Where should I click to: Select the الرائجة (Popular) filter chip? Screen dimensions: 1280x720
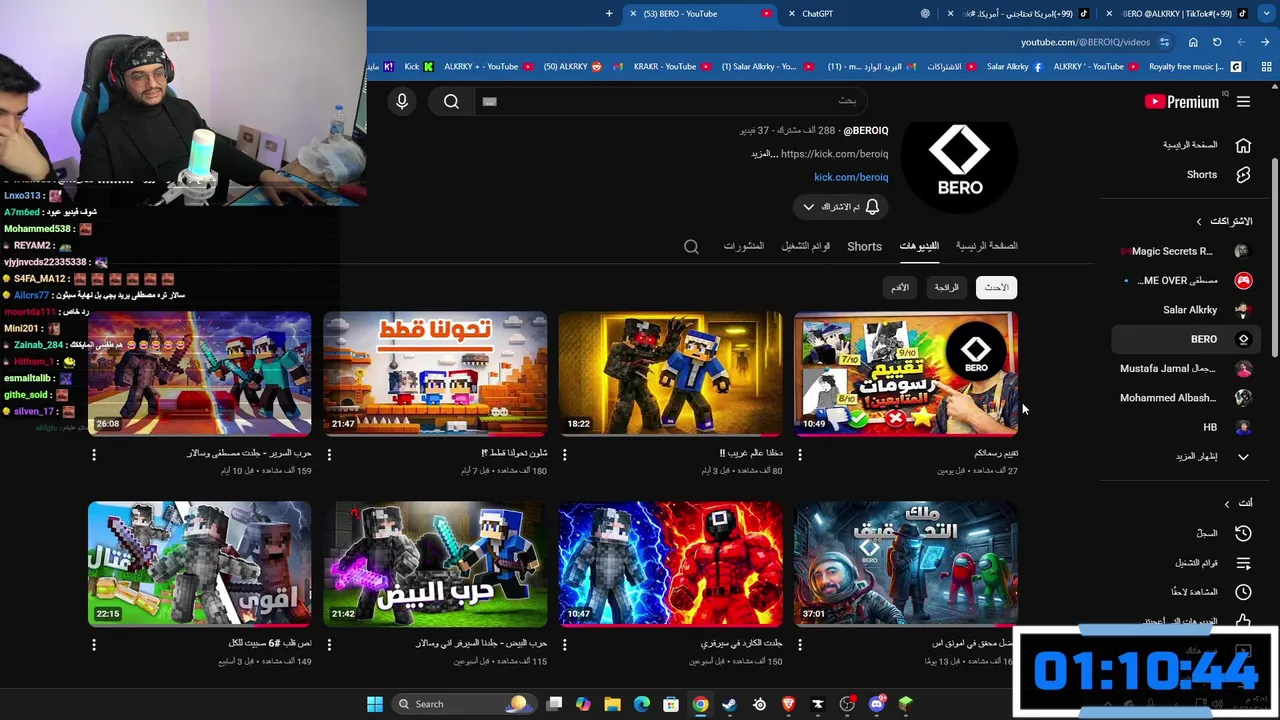tap(946, 288)
